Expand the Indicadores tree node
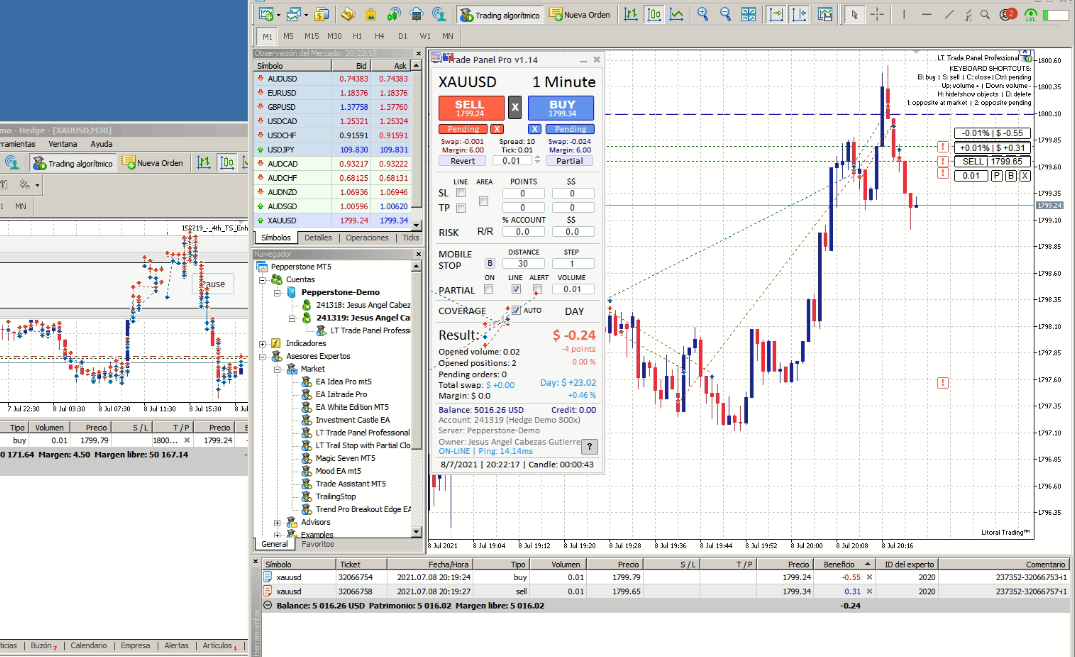The image size is (1075, 657). tap(264, 343)
